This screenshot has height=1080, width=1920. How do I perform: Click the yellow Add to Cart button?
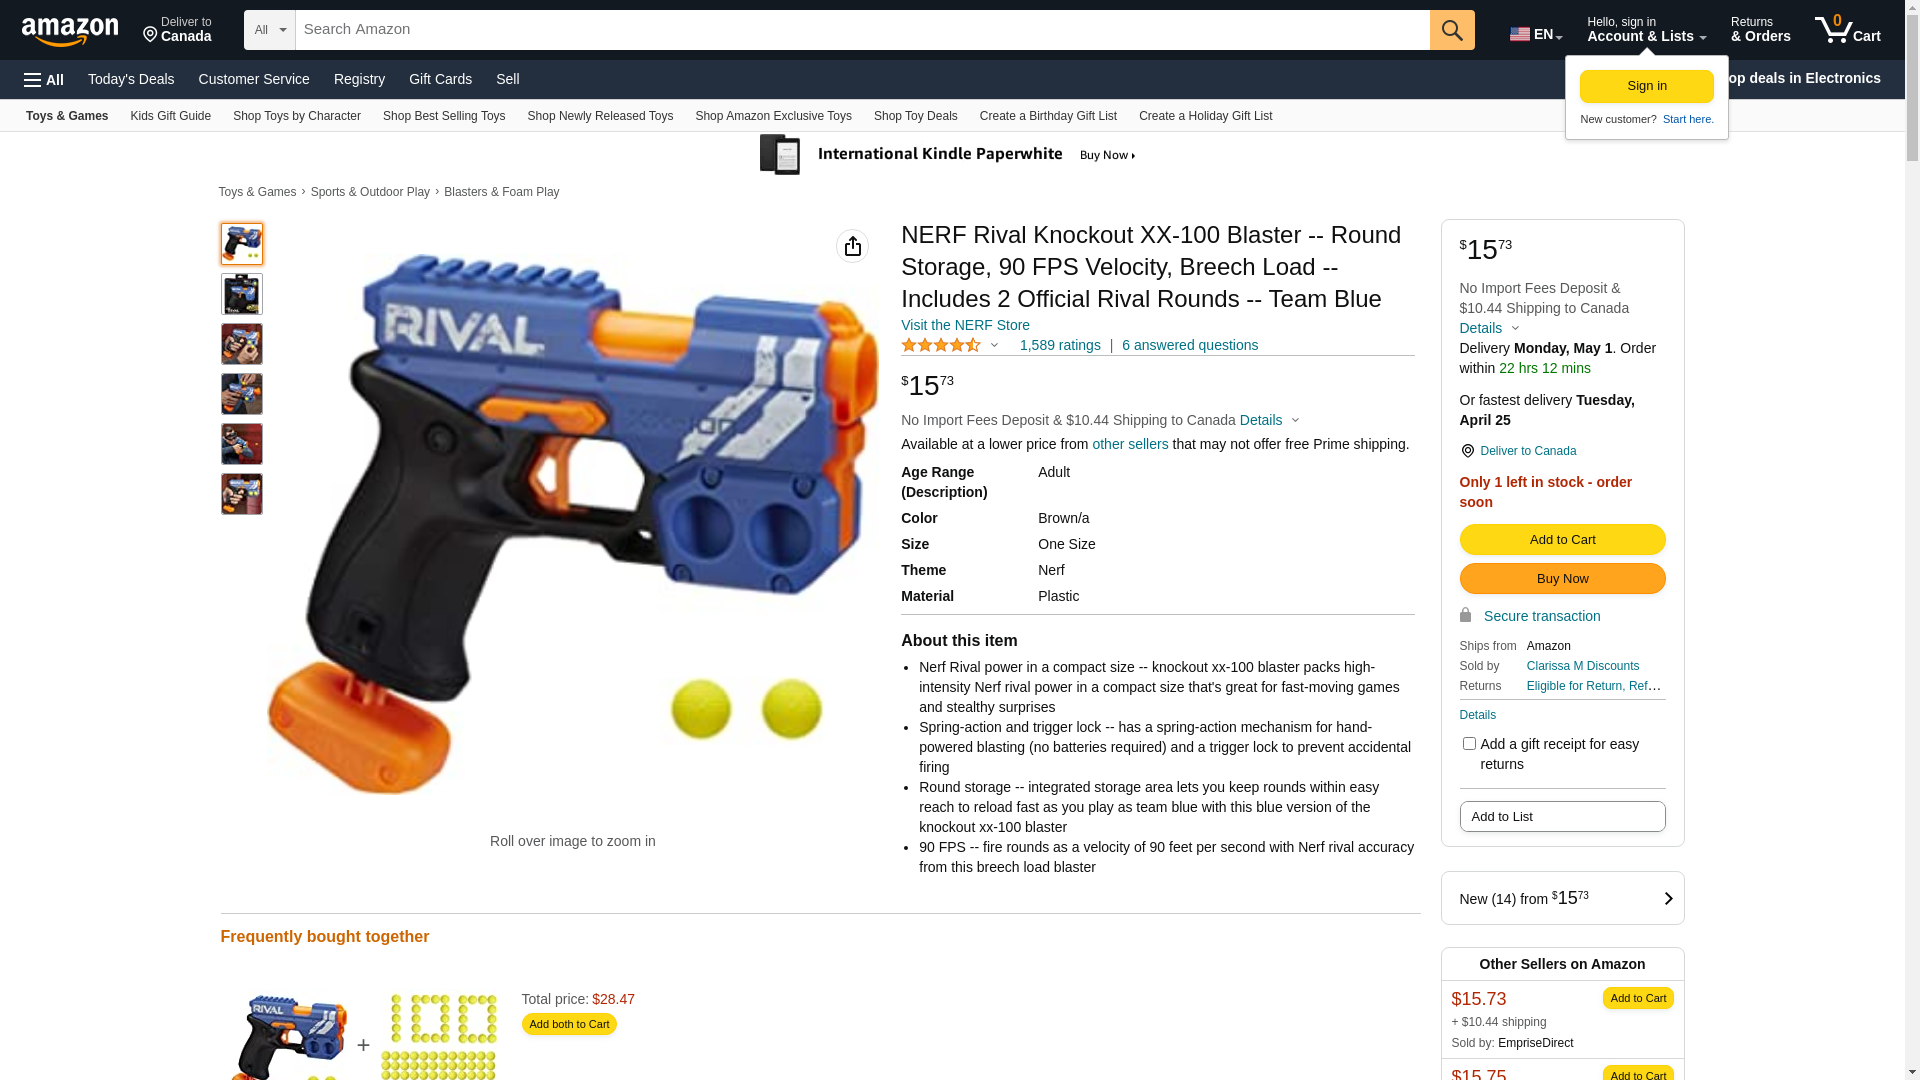[x=1562, y=540]
